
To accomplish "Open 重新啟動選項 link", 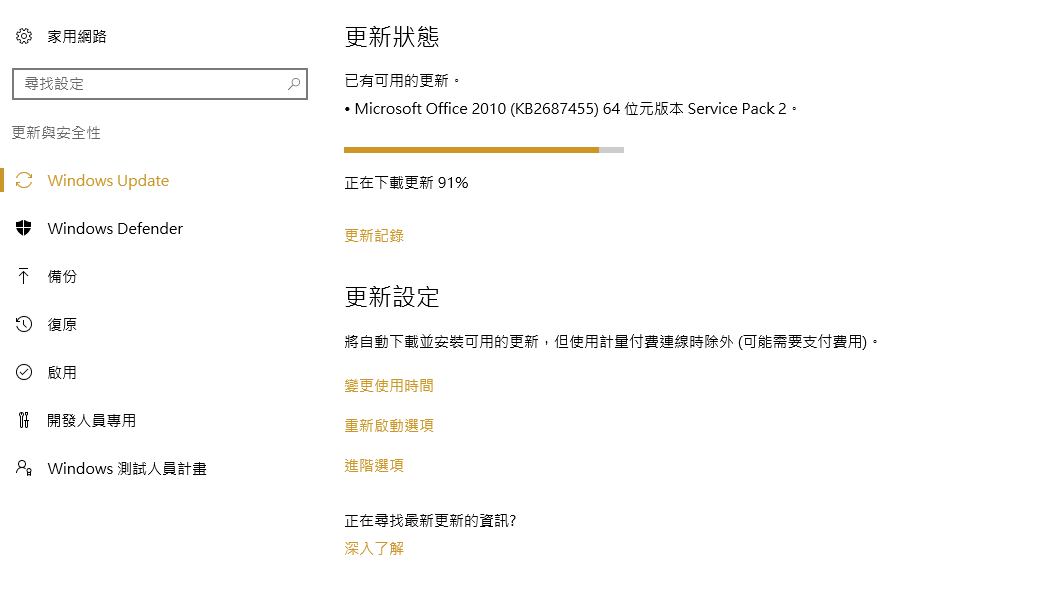I will (389, 426).
